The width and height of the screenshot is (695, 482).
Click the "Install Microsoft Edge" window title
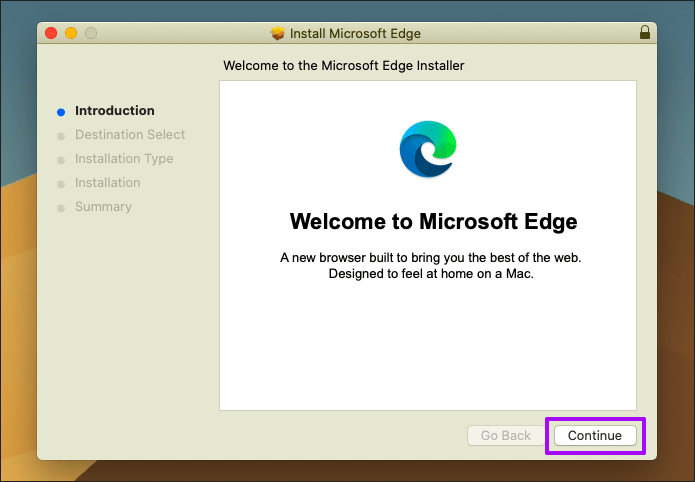coord(355,33)
